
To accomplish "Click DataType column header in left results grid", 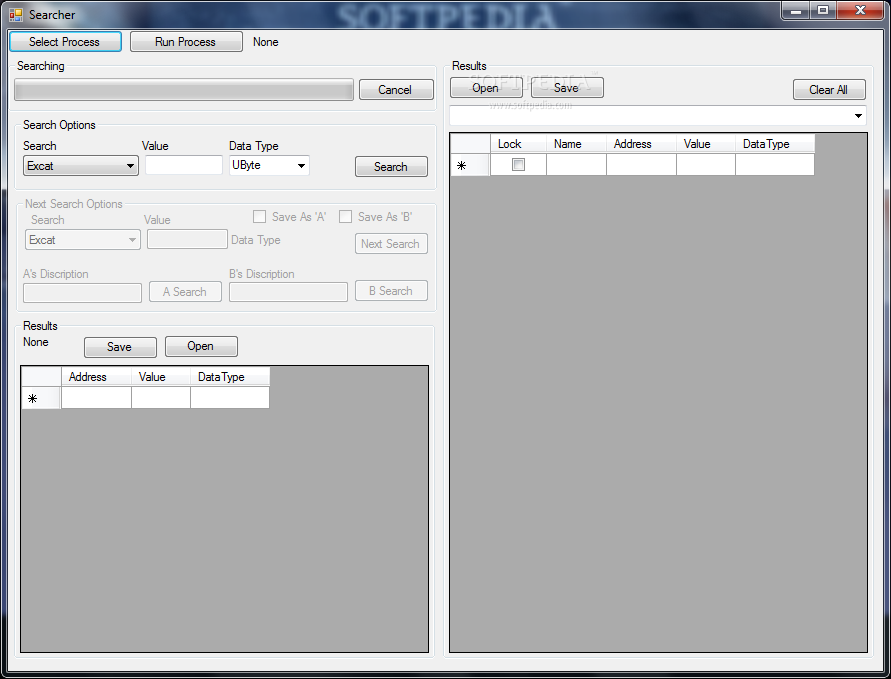I will click(230, 377).
